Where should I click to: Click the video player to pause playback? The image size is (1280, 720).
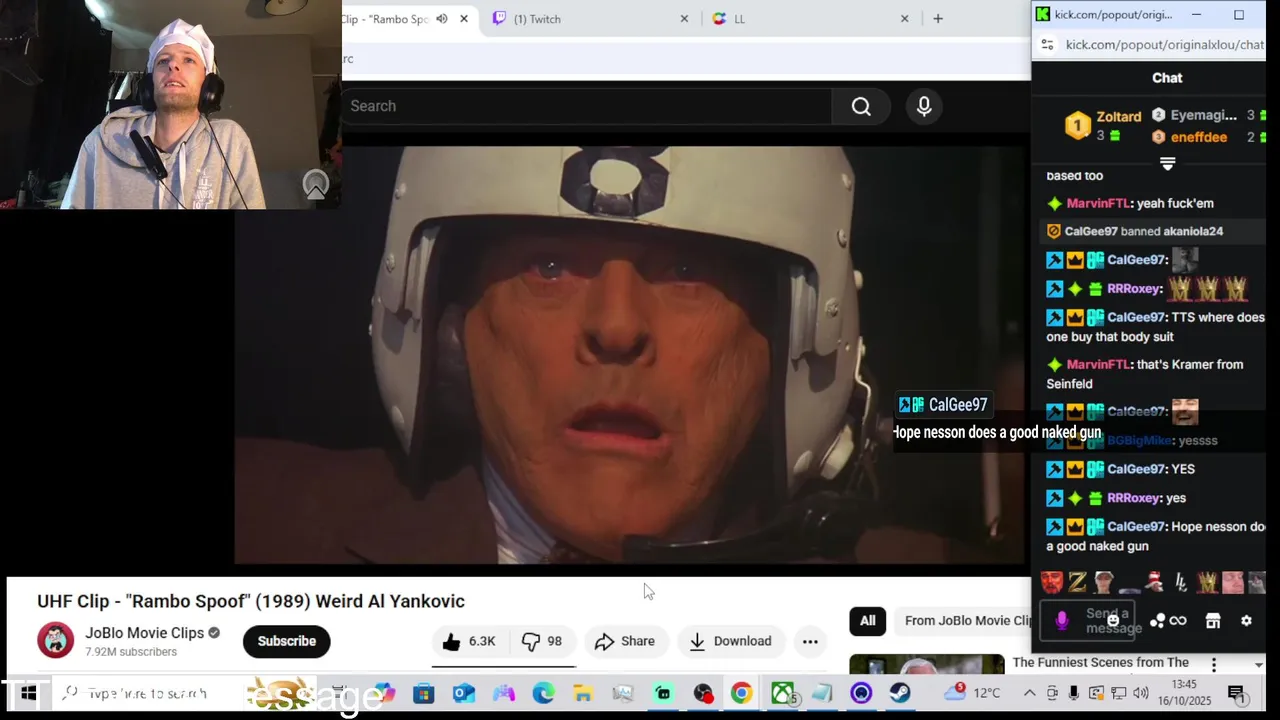630,355
